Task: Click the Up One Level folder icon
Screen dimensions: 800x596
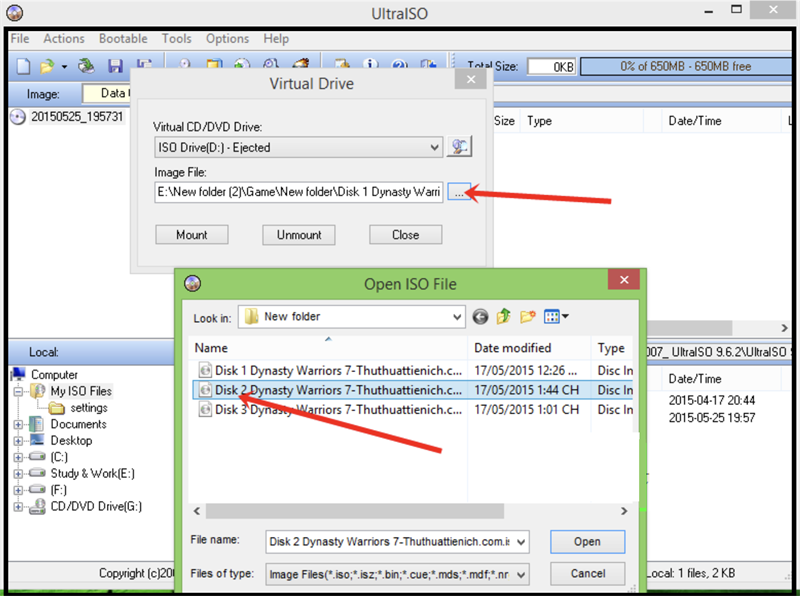Action: pyautogui.click(x=503, y=316)
